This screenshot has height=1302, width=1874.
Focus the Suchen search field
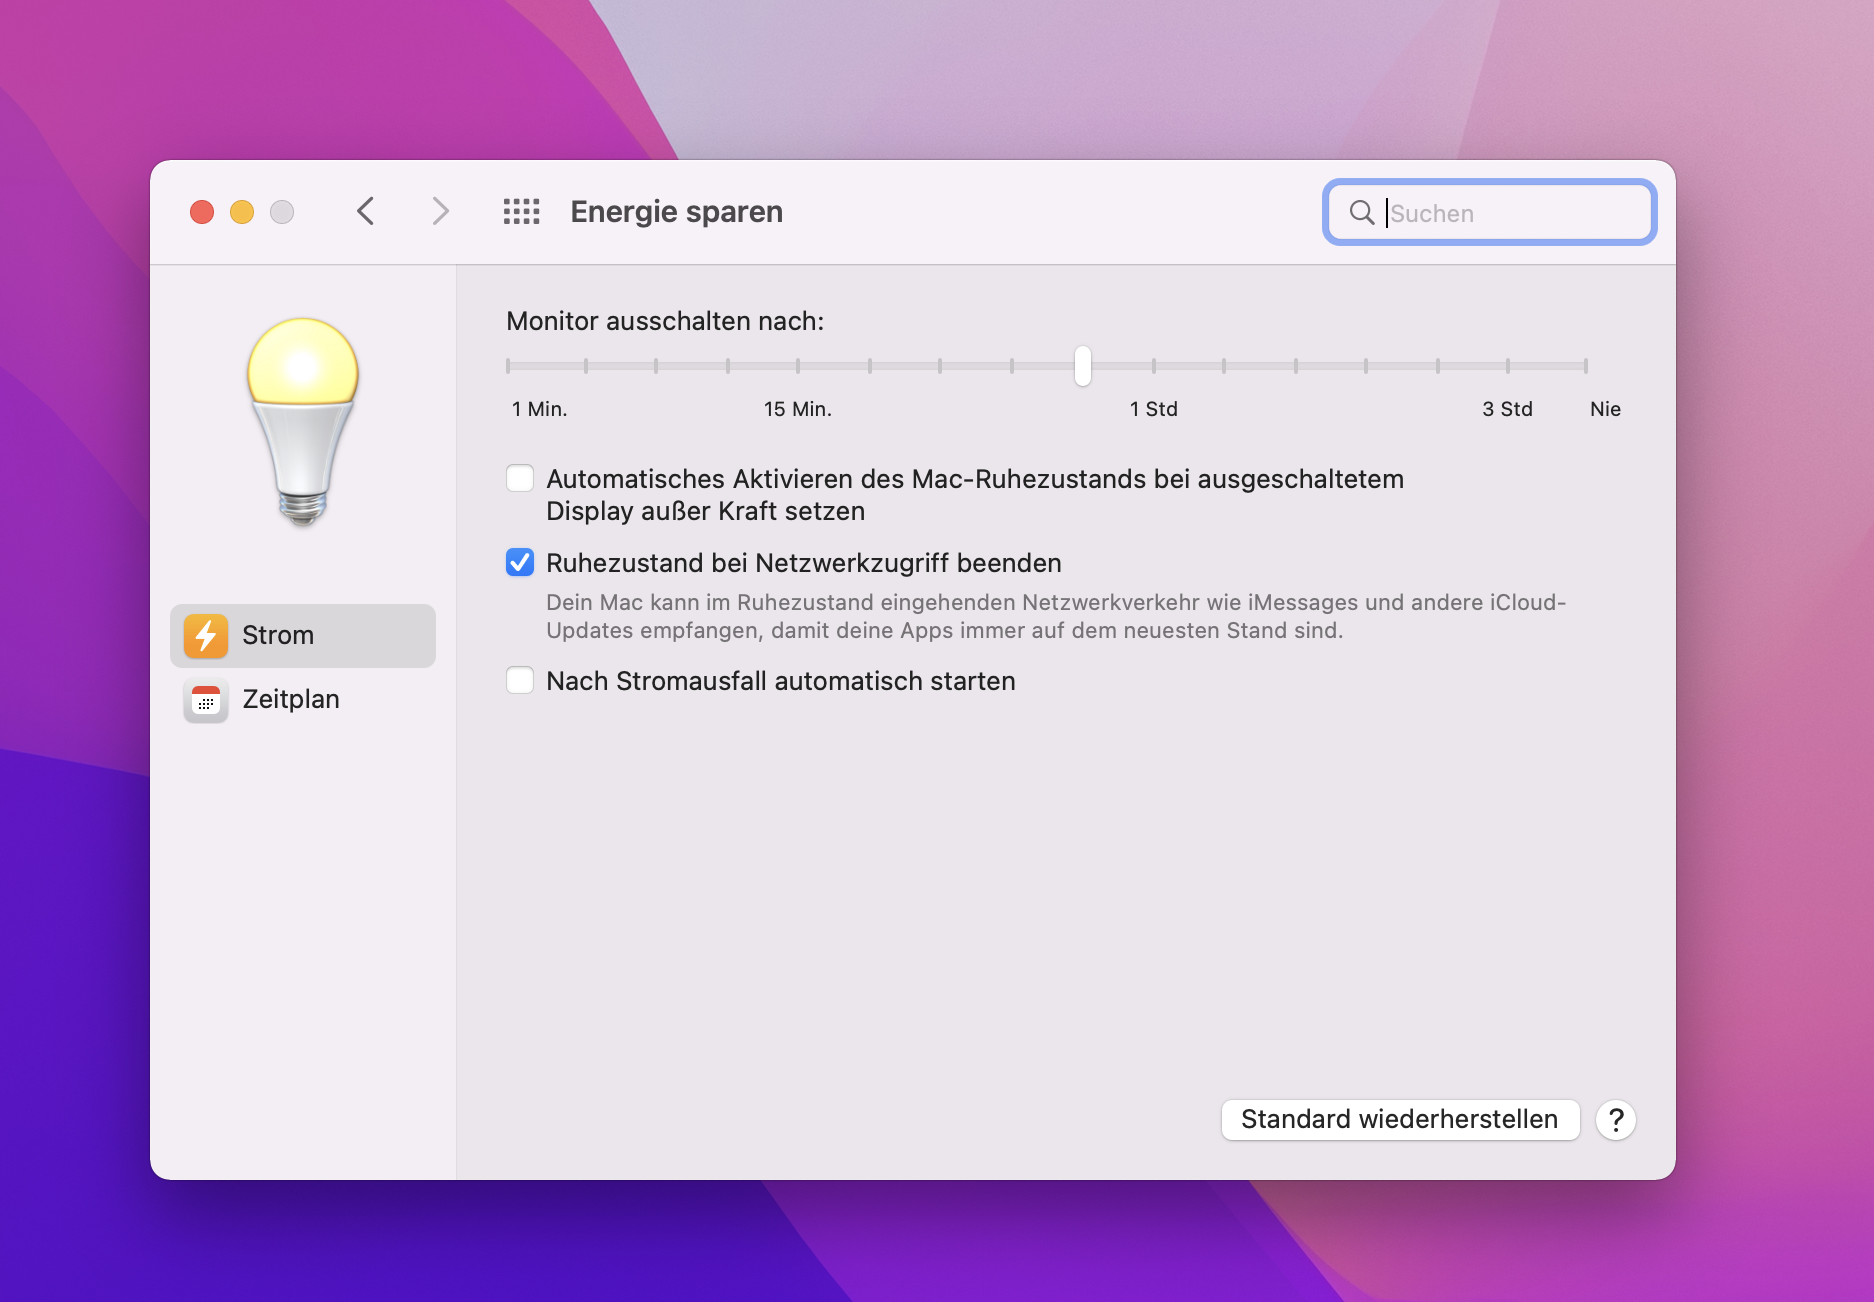1490,212
